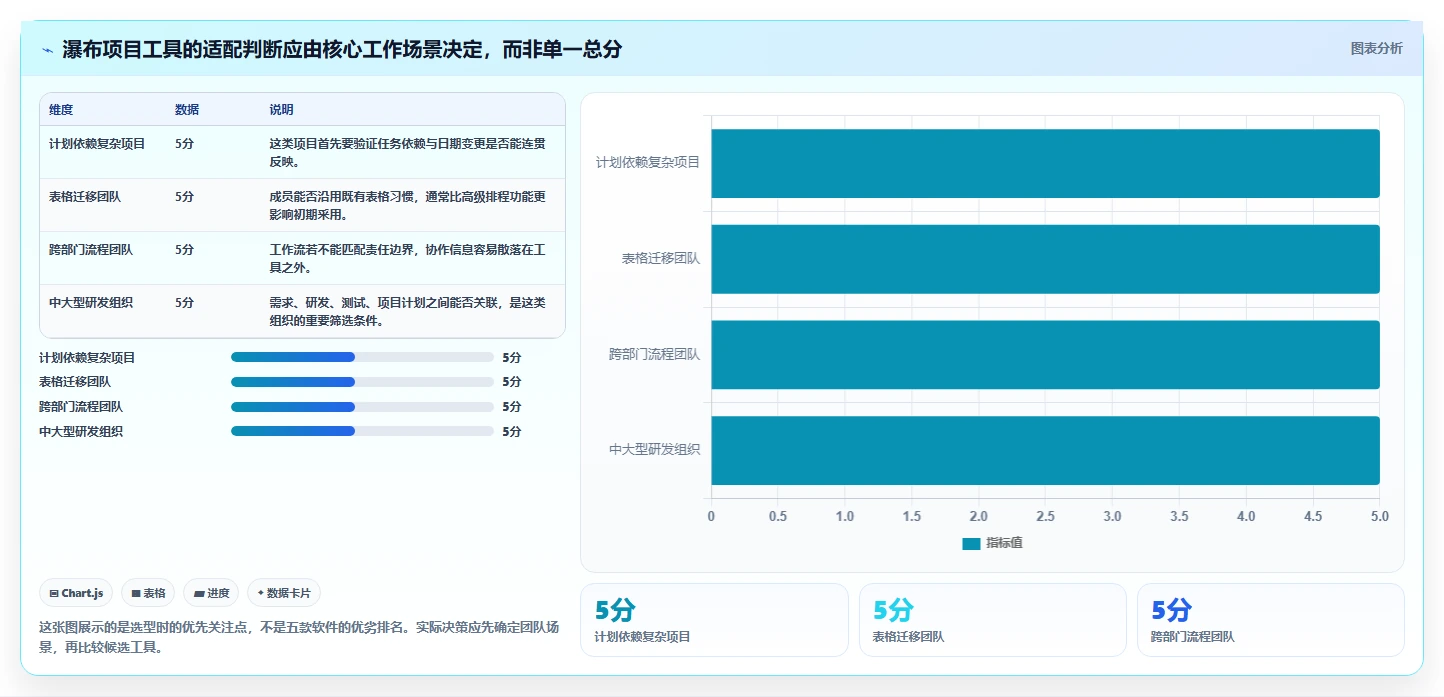Click 中大型研发组织 cell in the table

tap(91, 303)
